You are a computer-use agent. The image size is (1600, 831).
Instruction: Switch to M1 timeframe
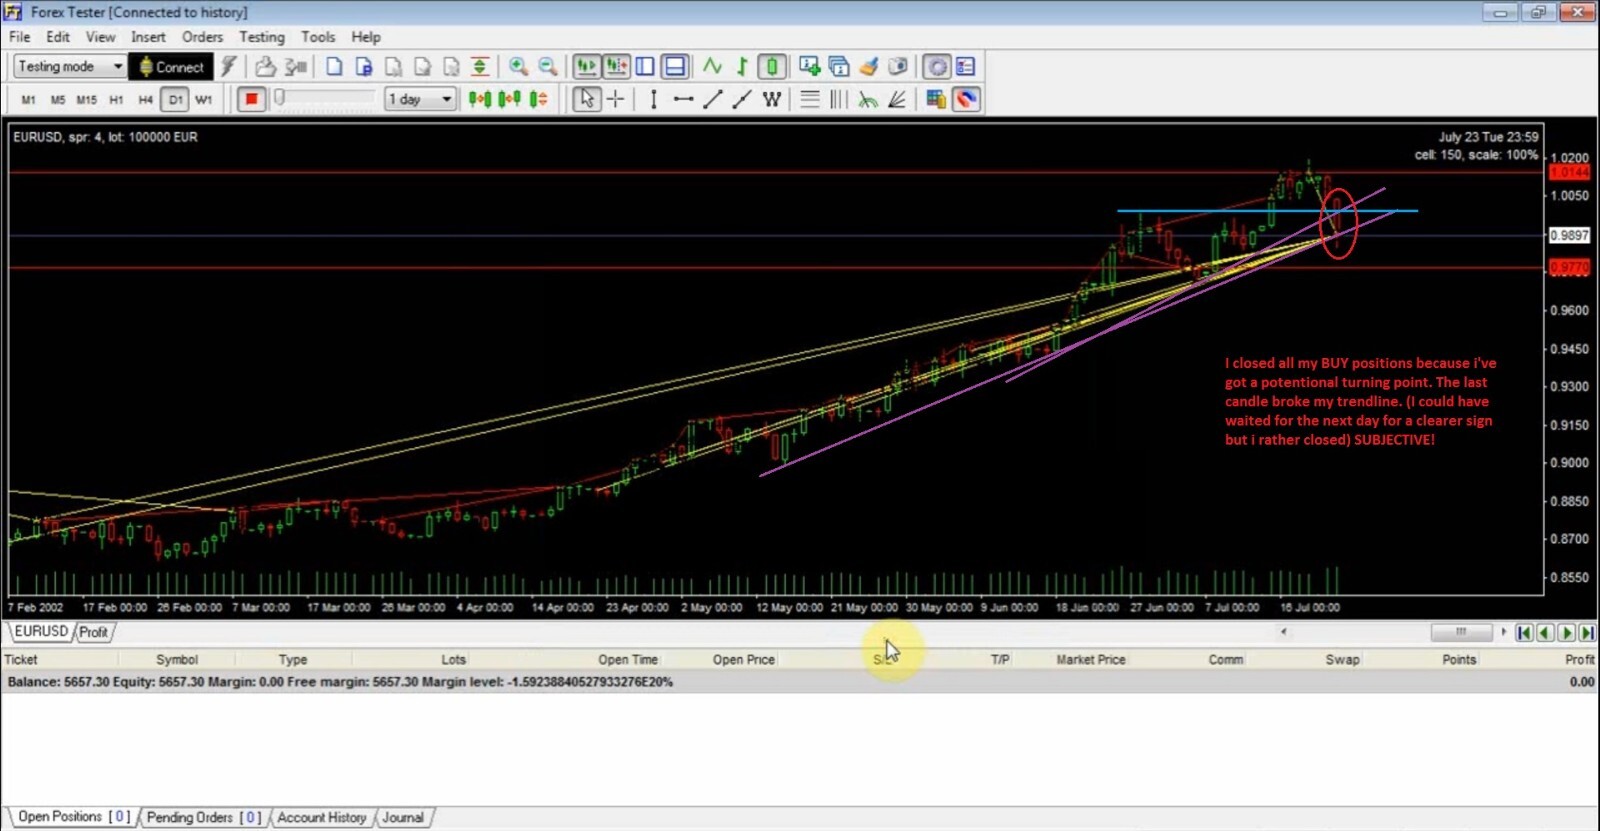coord(28,99)
